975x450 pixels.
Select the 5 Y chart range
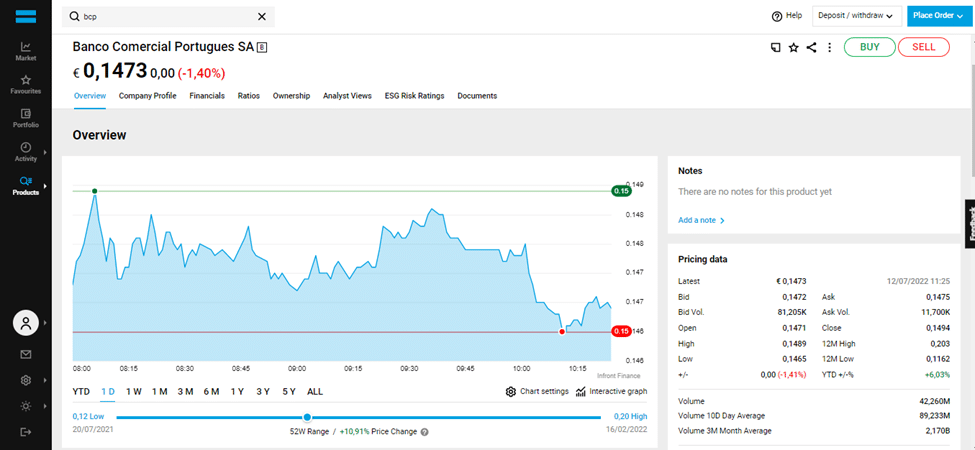(x=289, y=392)
